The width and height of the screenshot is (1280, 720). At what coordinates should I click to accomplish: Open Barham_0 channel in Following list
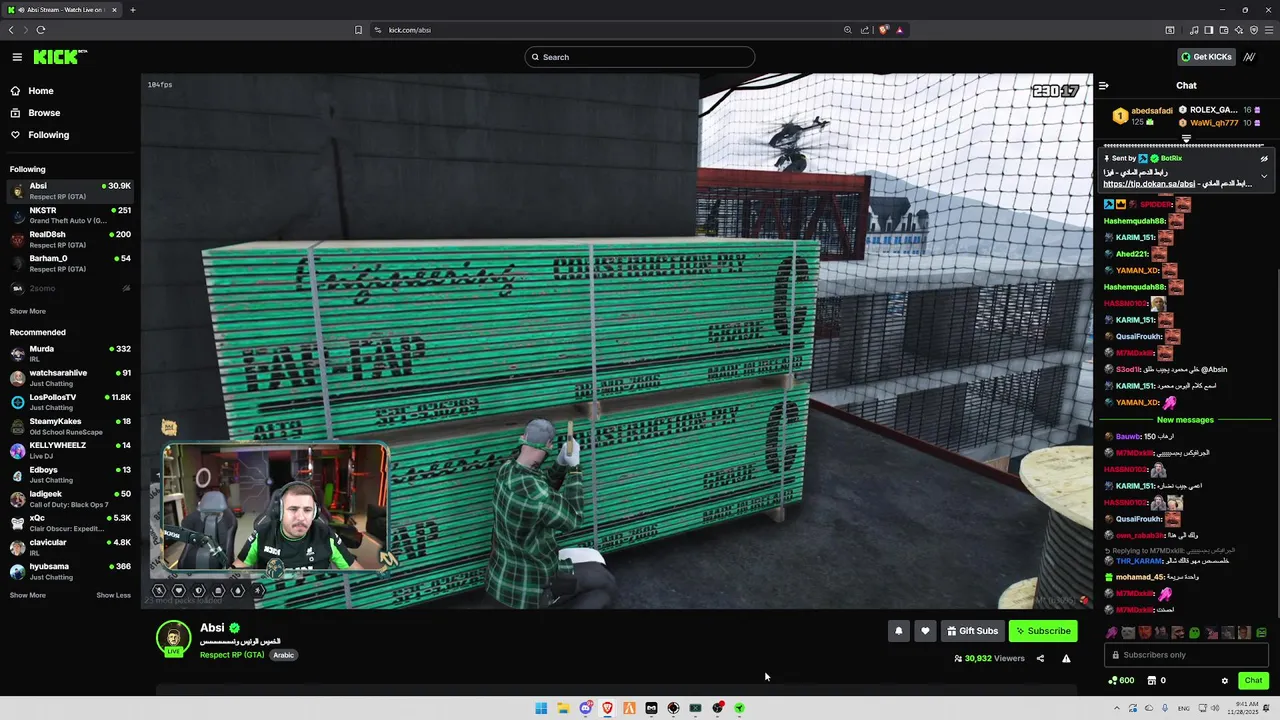[x=70, y=263]
